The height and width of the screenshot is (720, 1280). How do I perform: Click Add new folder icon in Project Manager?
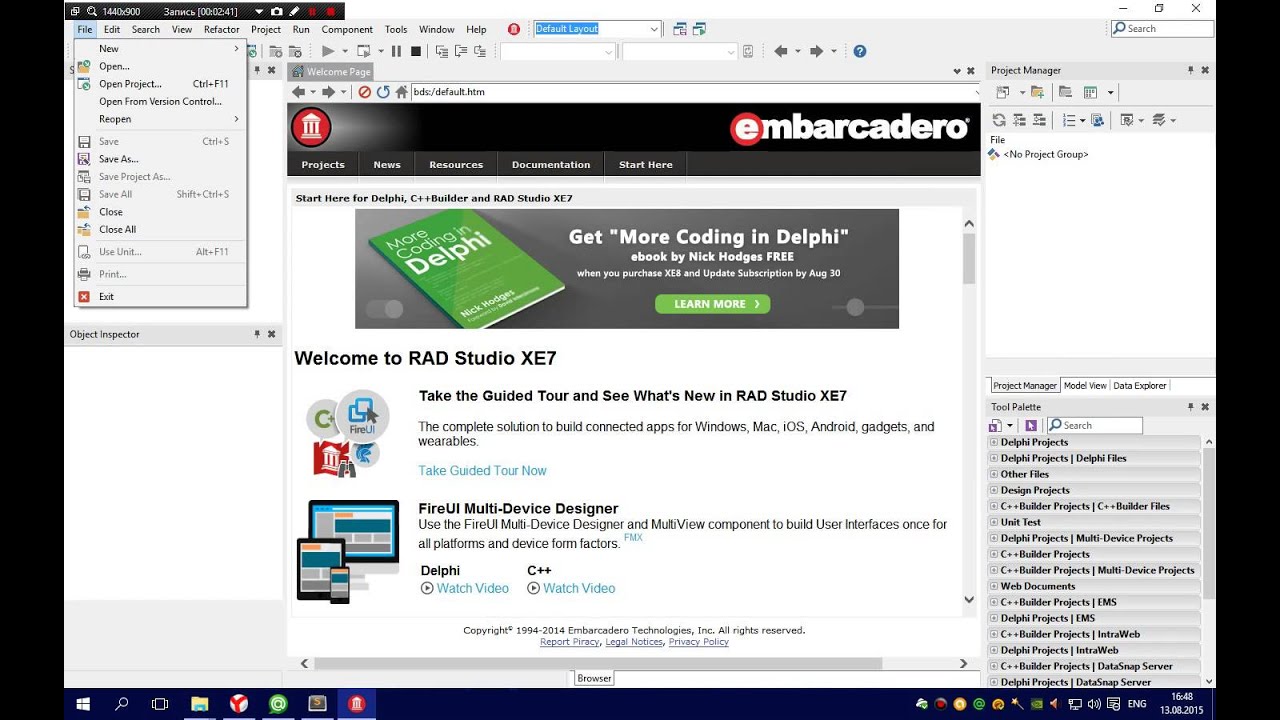[x=1038, y=92]
